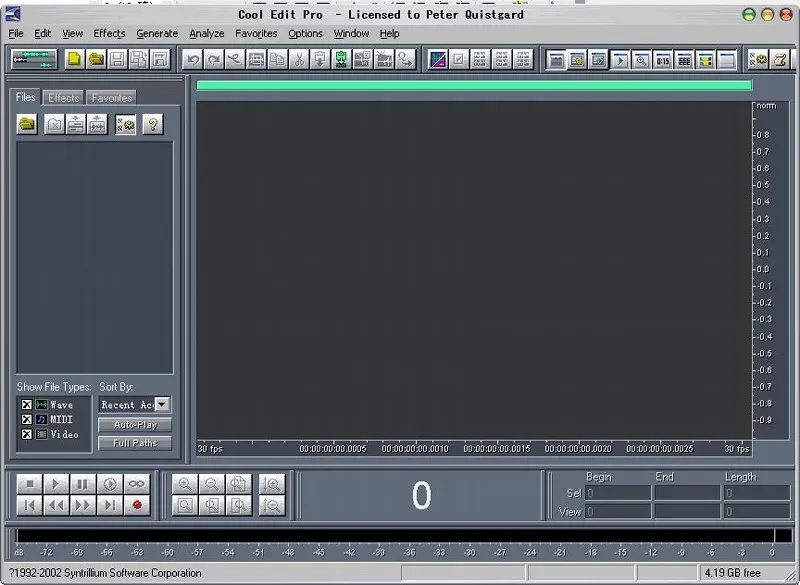Uncheck the Wave file type checkbox
Screen dimensions: 800x585
27,404
